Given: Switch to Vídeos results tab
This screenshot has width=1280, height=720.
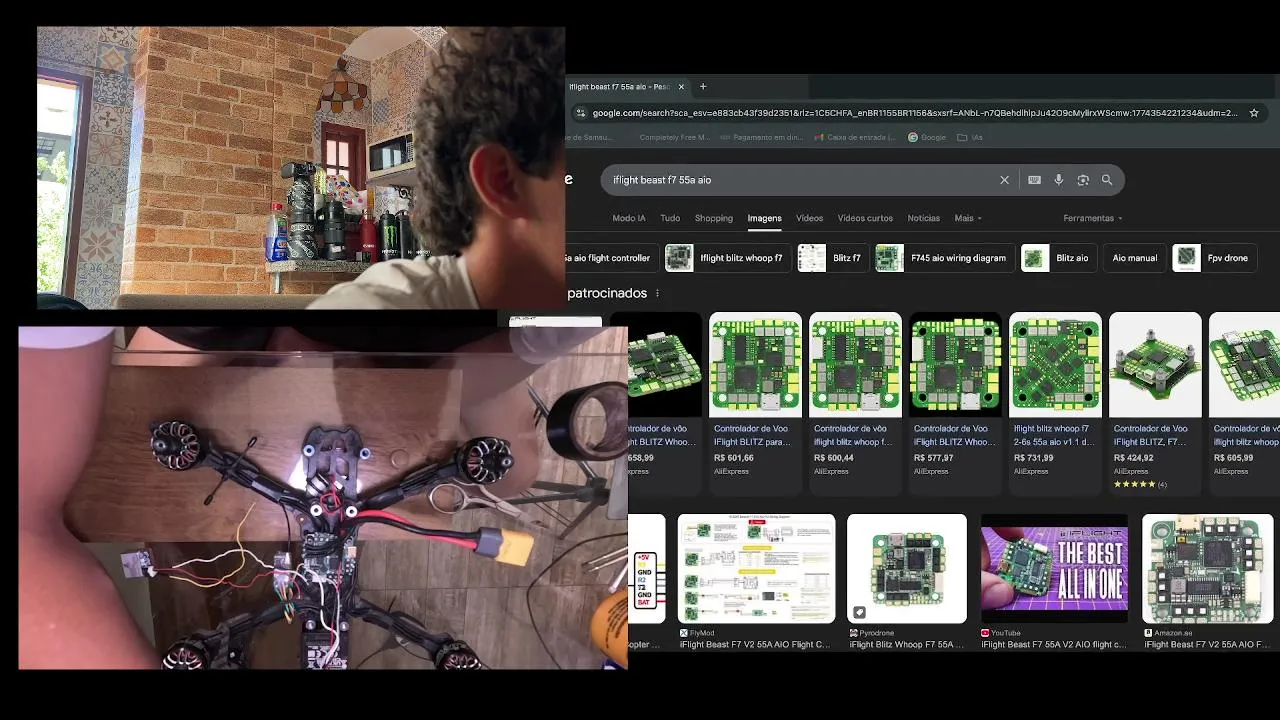Looking at the screenshot, I should click(x=809, y=218).
